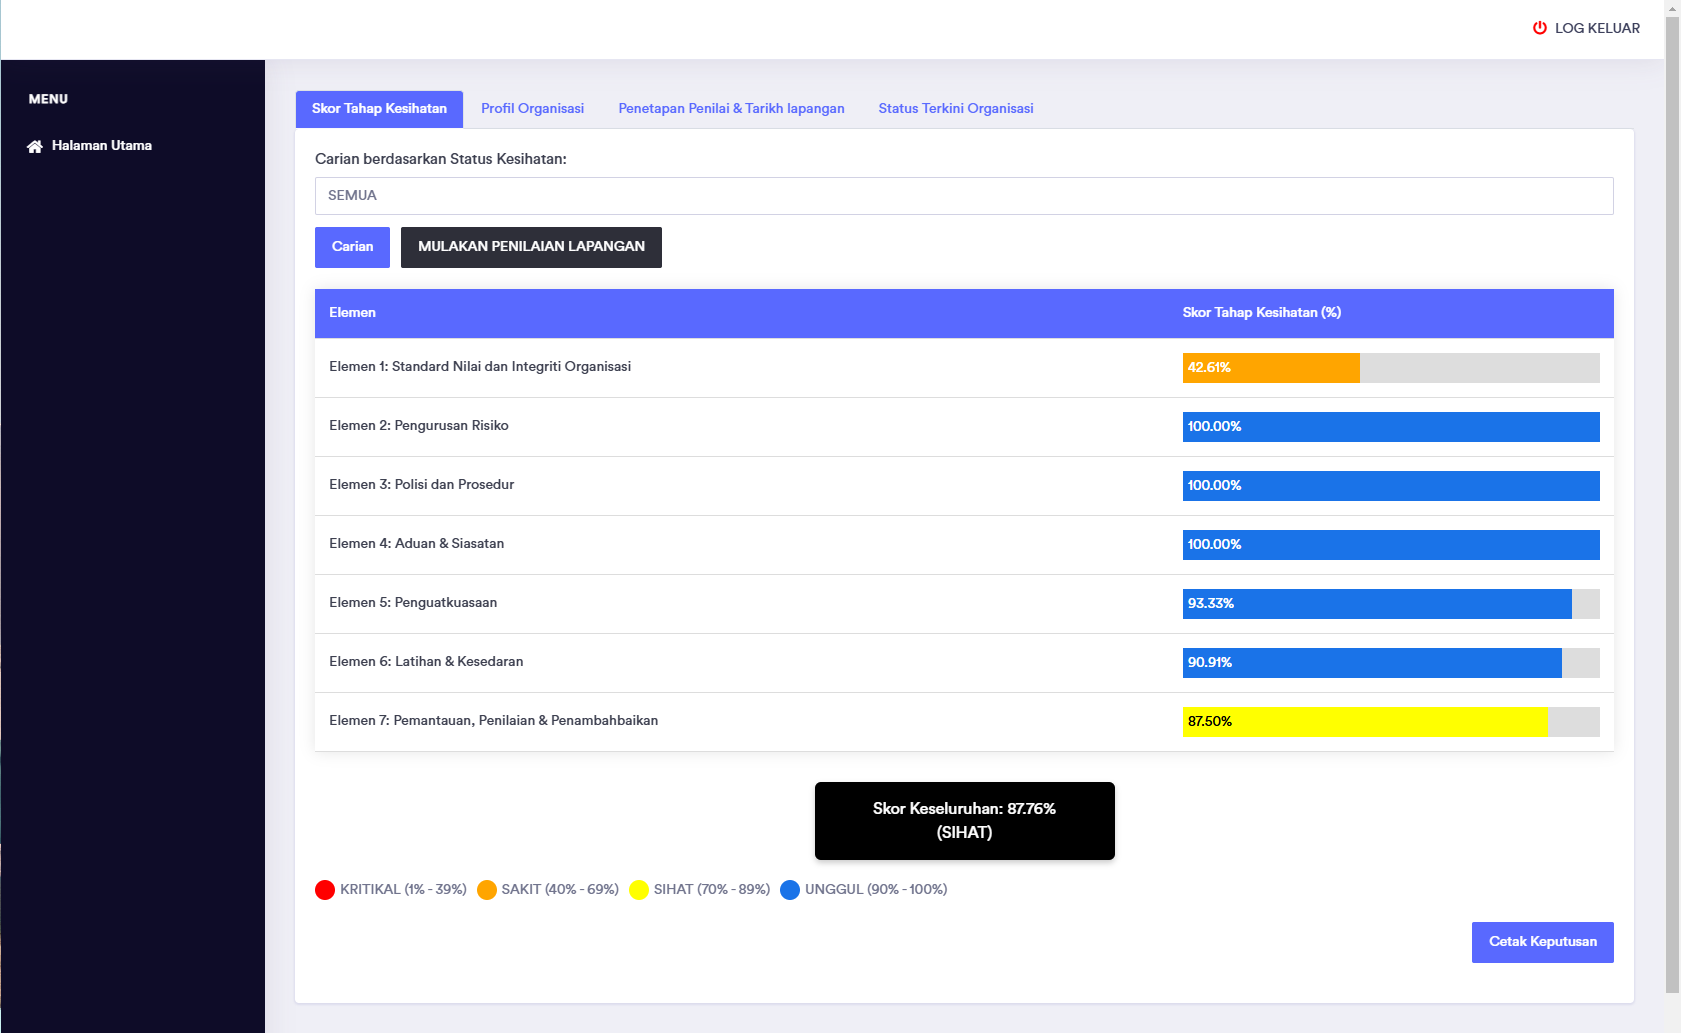Open Penetapan Penilai & Tarikh lapangan tab
The image size is (1681, 1033).
point(731,109)
